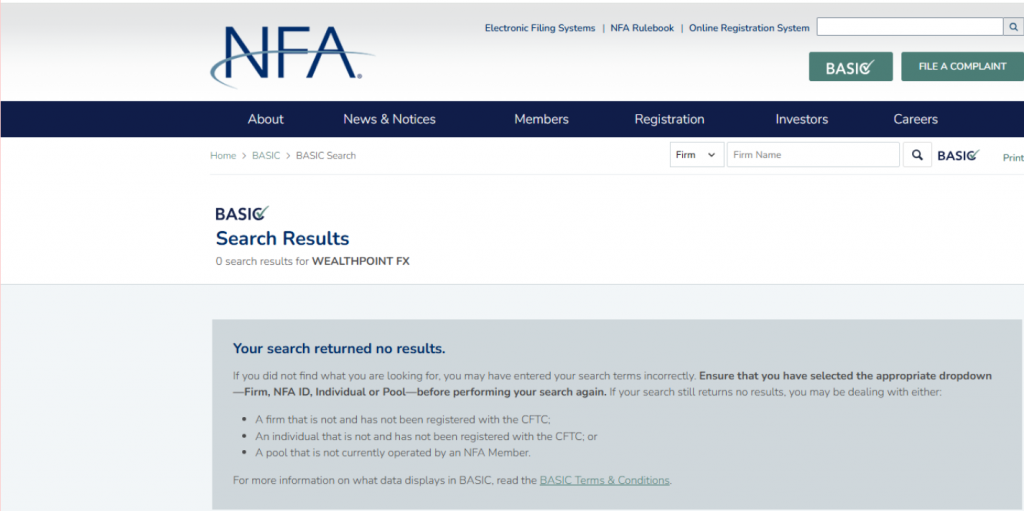Open Online Registration System link
Viewport: 1024px width, 511px height.
click(749, 28)
